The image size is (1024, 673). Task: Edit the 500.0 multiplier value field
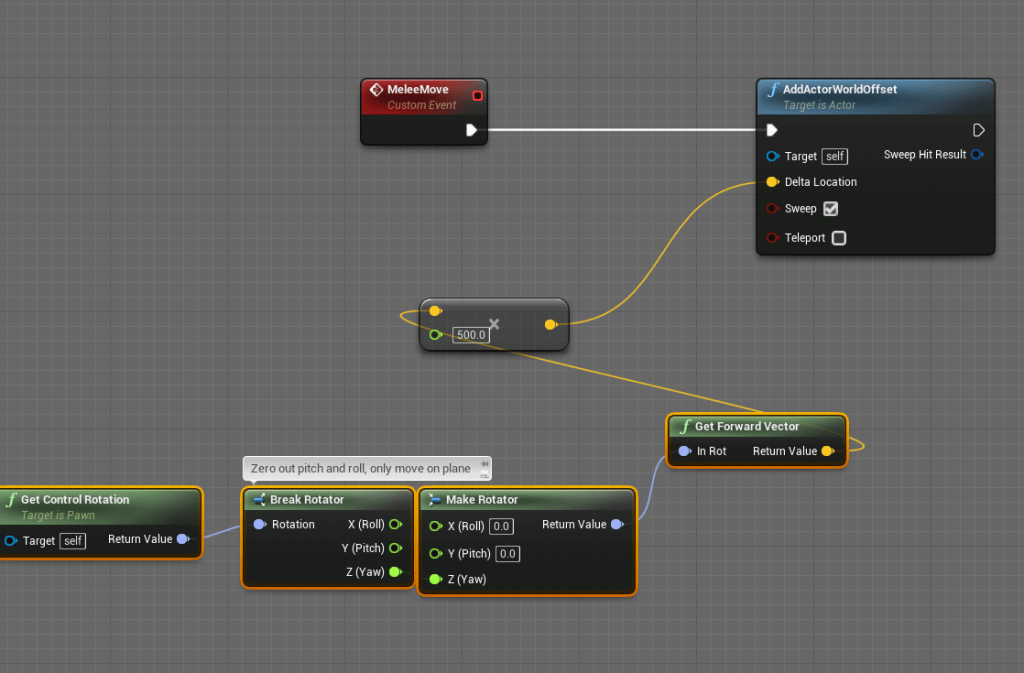click(x=471, y=335)
